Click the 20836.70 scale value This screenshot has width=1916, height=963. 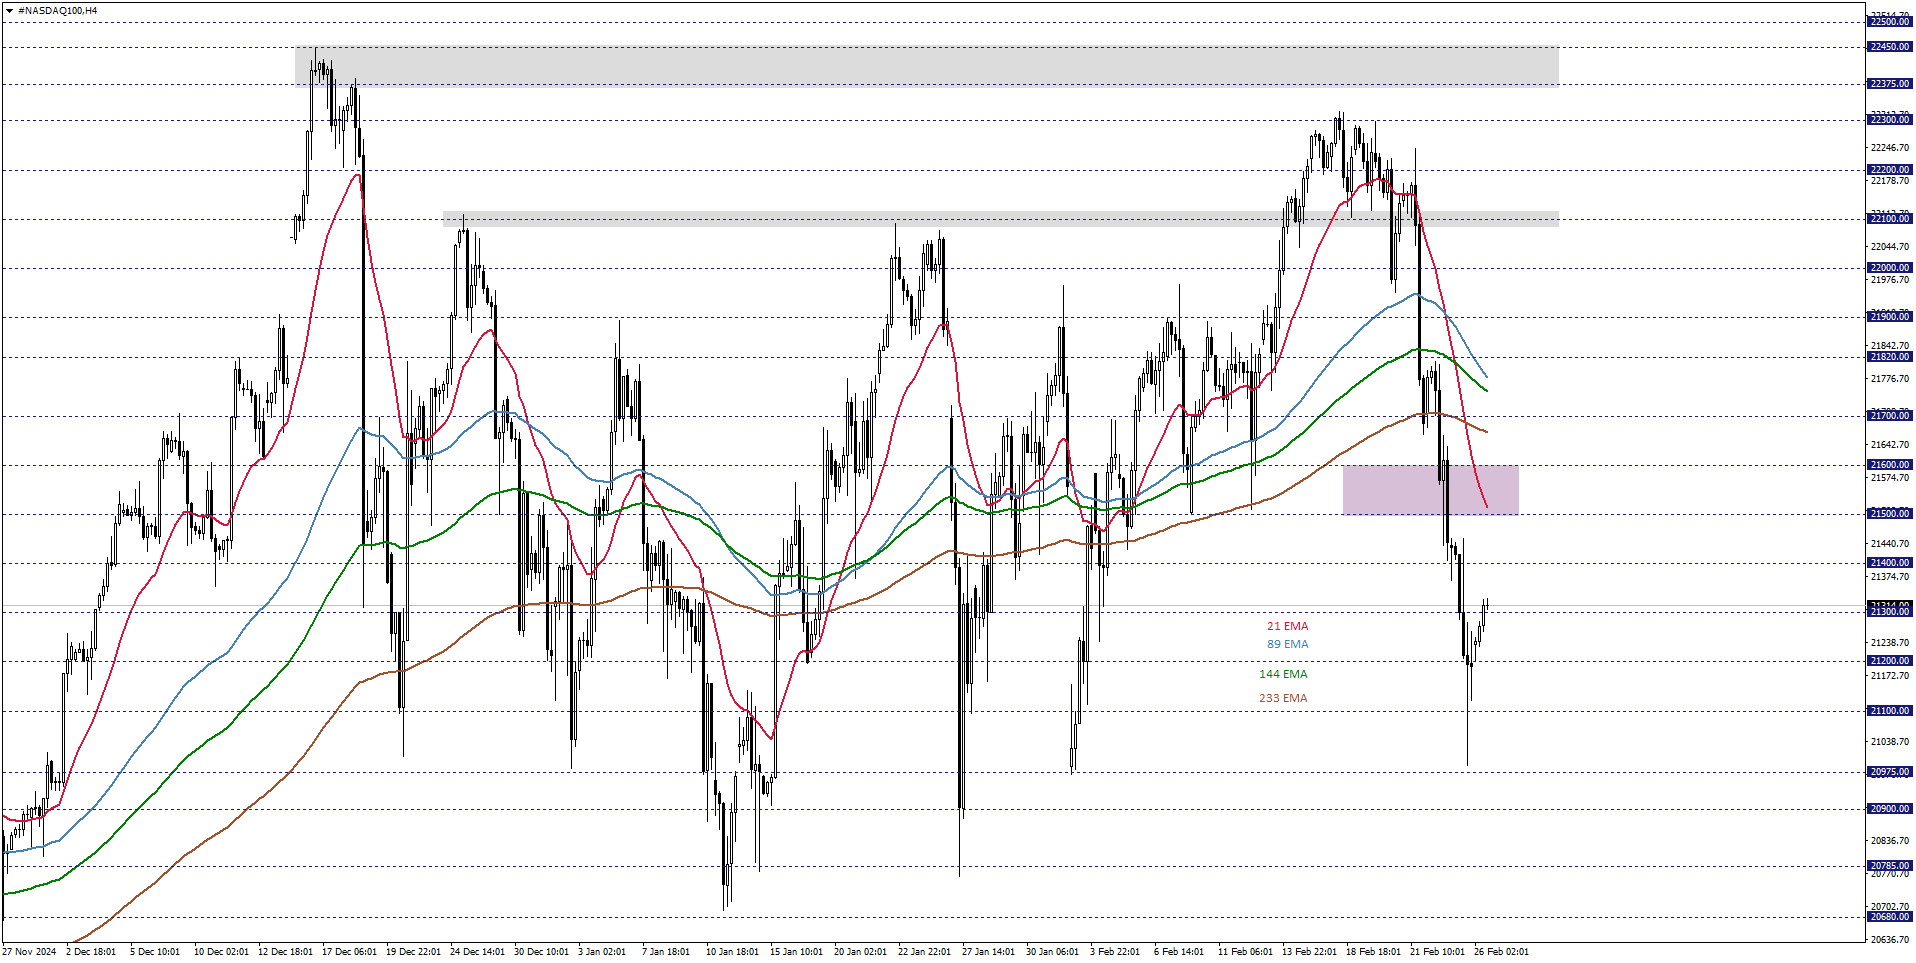(x=1889, y=841)
